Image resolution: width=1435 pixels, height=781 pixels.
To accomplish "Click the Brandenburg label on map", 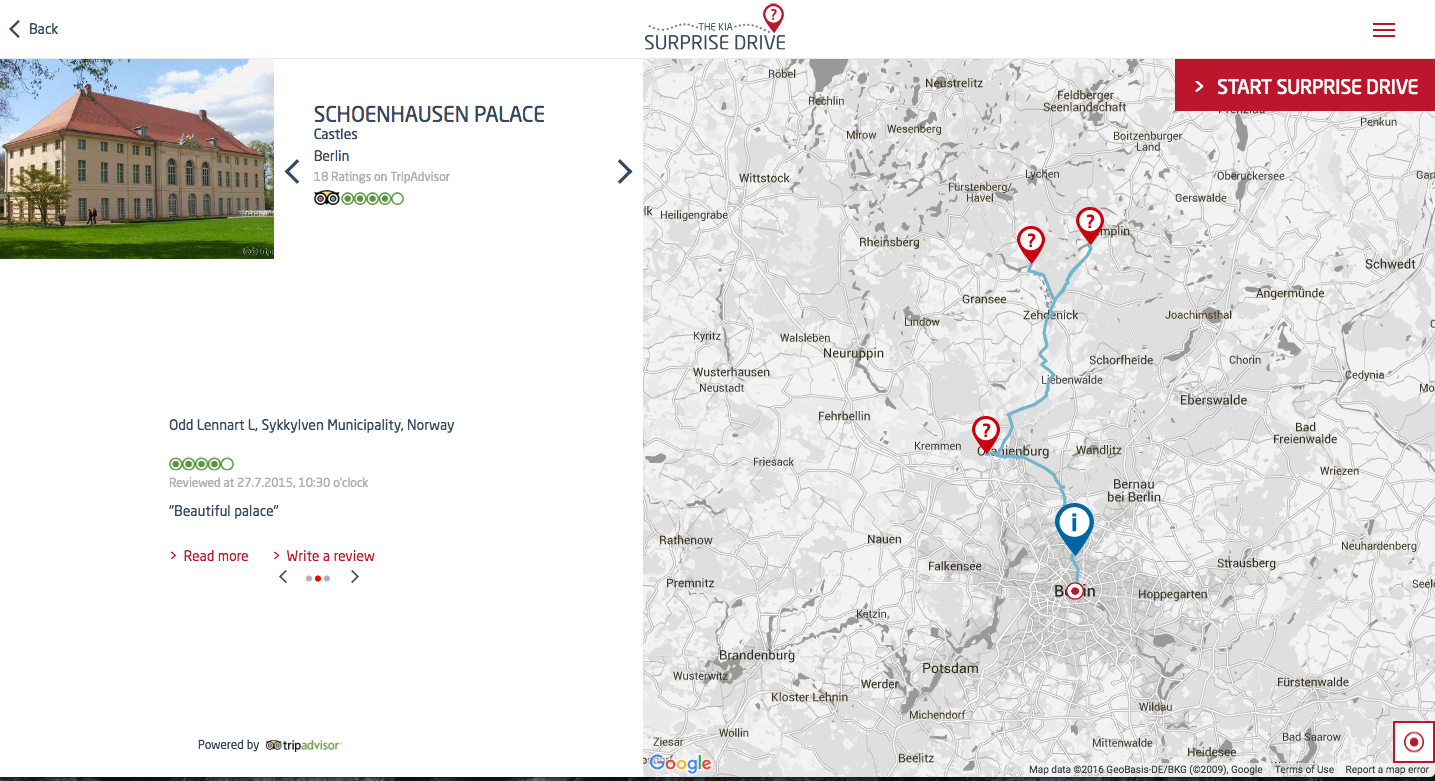I will coord(757,655).
